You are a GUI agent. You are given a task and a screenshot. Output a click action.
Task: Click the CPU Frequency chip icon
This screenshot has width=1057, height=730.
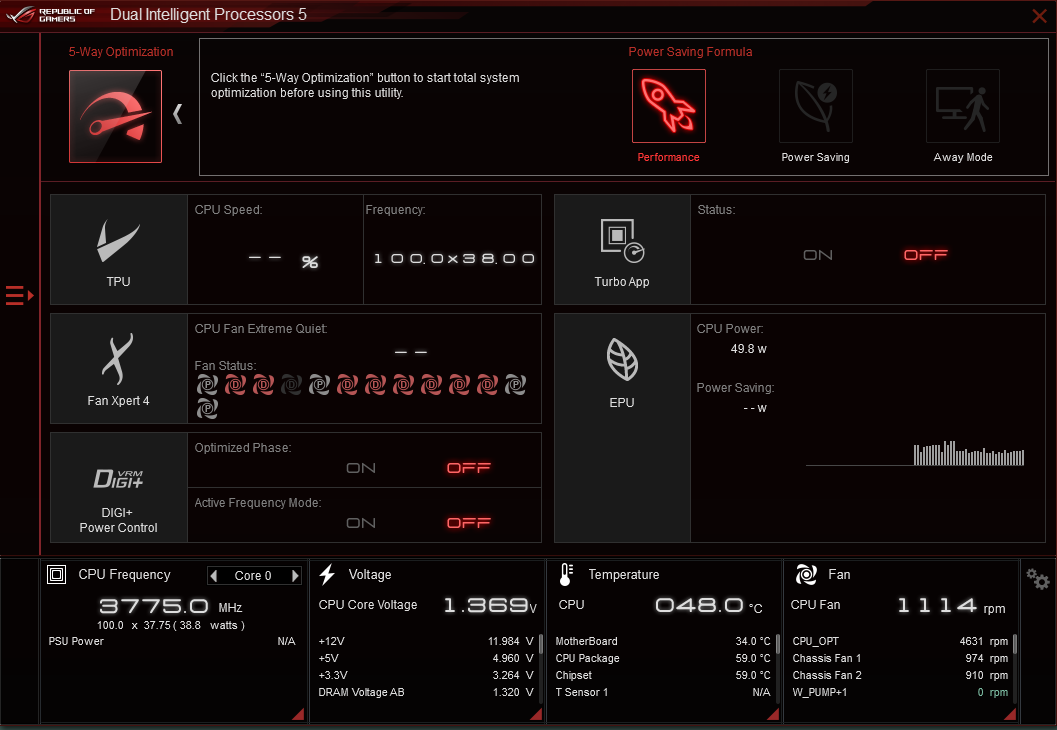click(57, 574)
